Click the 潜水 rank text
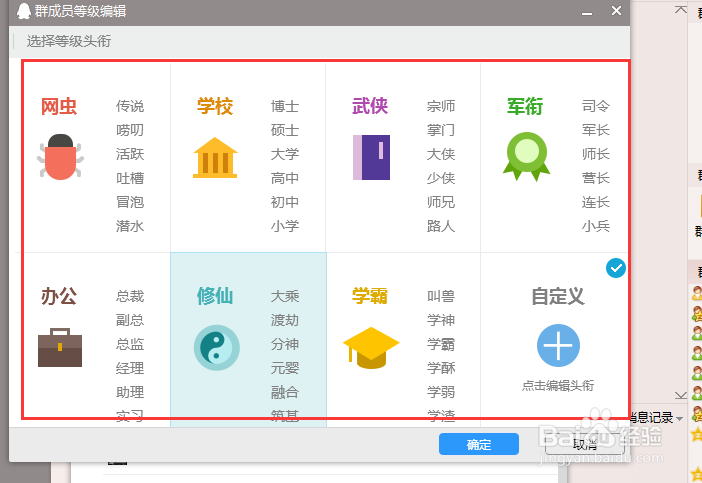Screen dimensions: 702x483 [130, 226]
